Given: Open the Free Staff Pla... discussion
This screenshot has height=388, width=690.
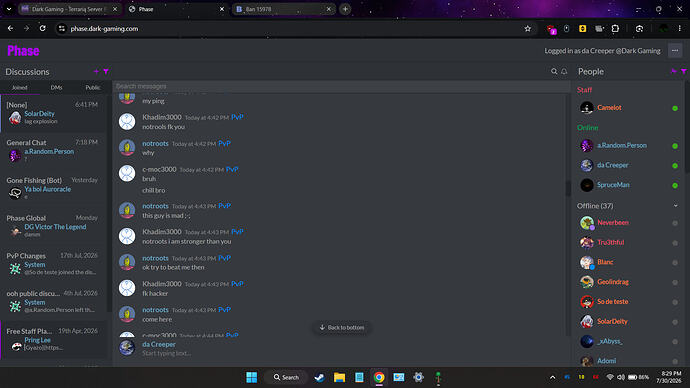Looking at the screenshot, I should [54, 340].
